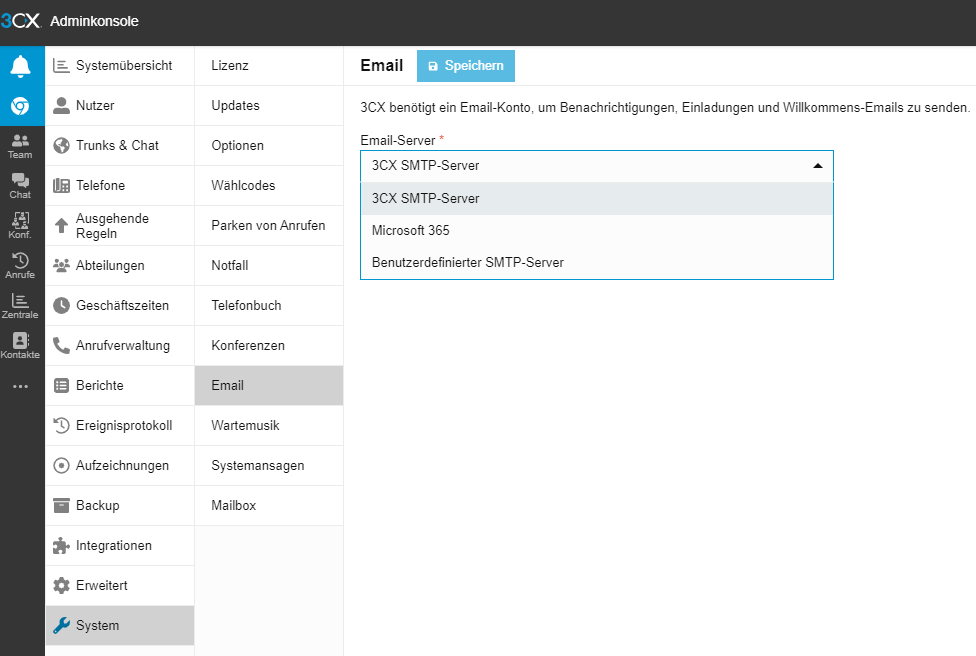Open Kontakte contacts icon
Viewport: 976px width, 656px height.
(21, 345)
